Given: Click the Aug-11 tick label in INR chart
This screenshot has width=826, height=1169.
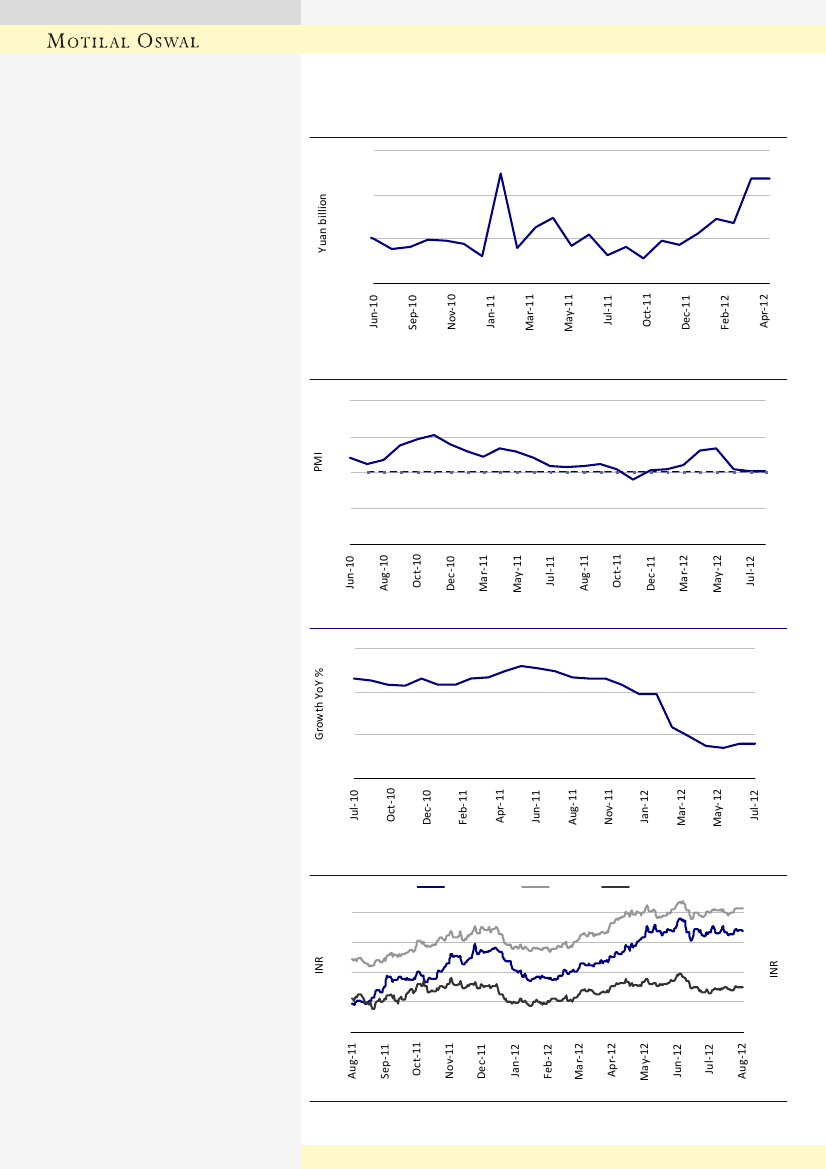Looking at the screenshot, I should click(x=352, y=1062).
